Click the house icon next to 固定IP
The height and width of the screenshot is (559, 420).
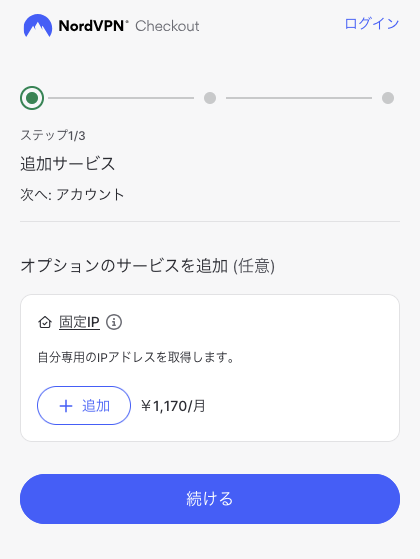point(45,322)
